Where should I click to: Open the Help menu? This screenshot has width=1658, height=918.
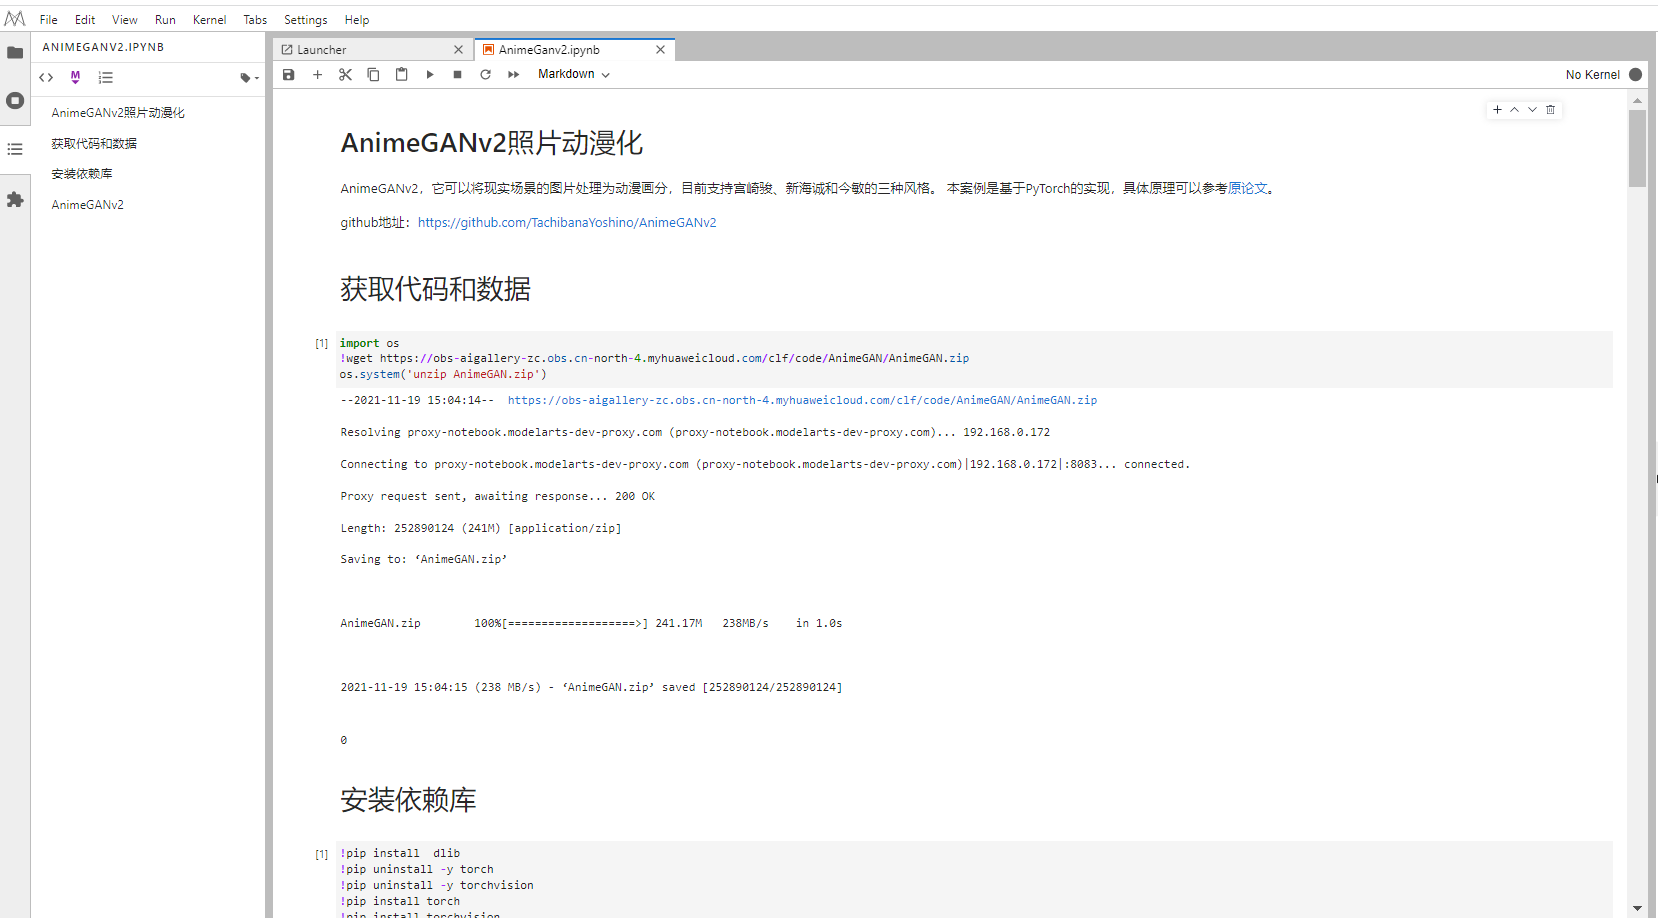(357, 20)
